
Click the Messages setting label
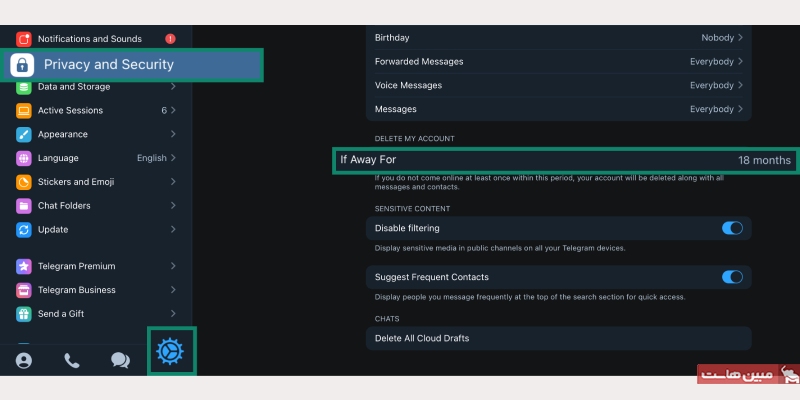395,109
